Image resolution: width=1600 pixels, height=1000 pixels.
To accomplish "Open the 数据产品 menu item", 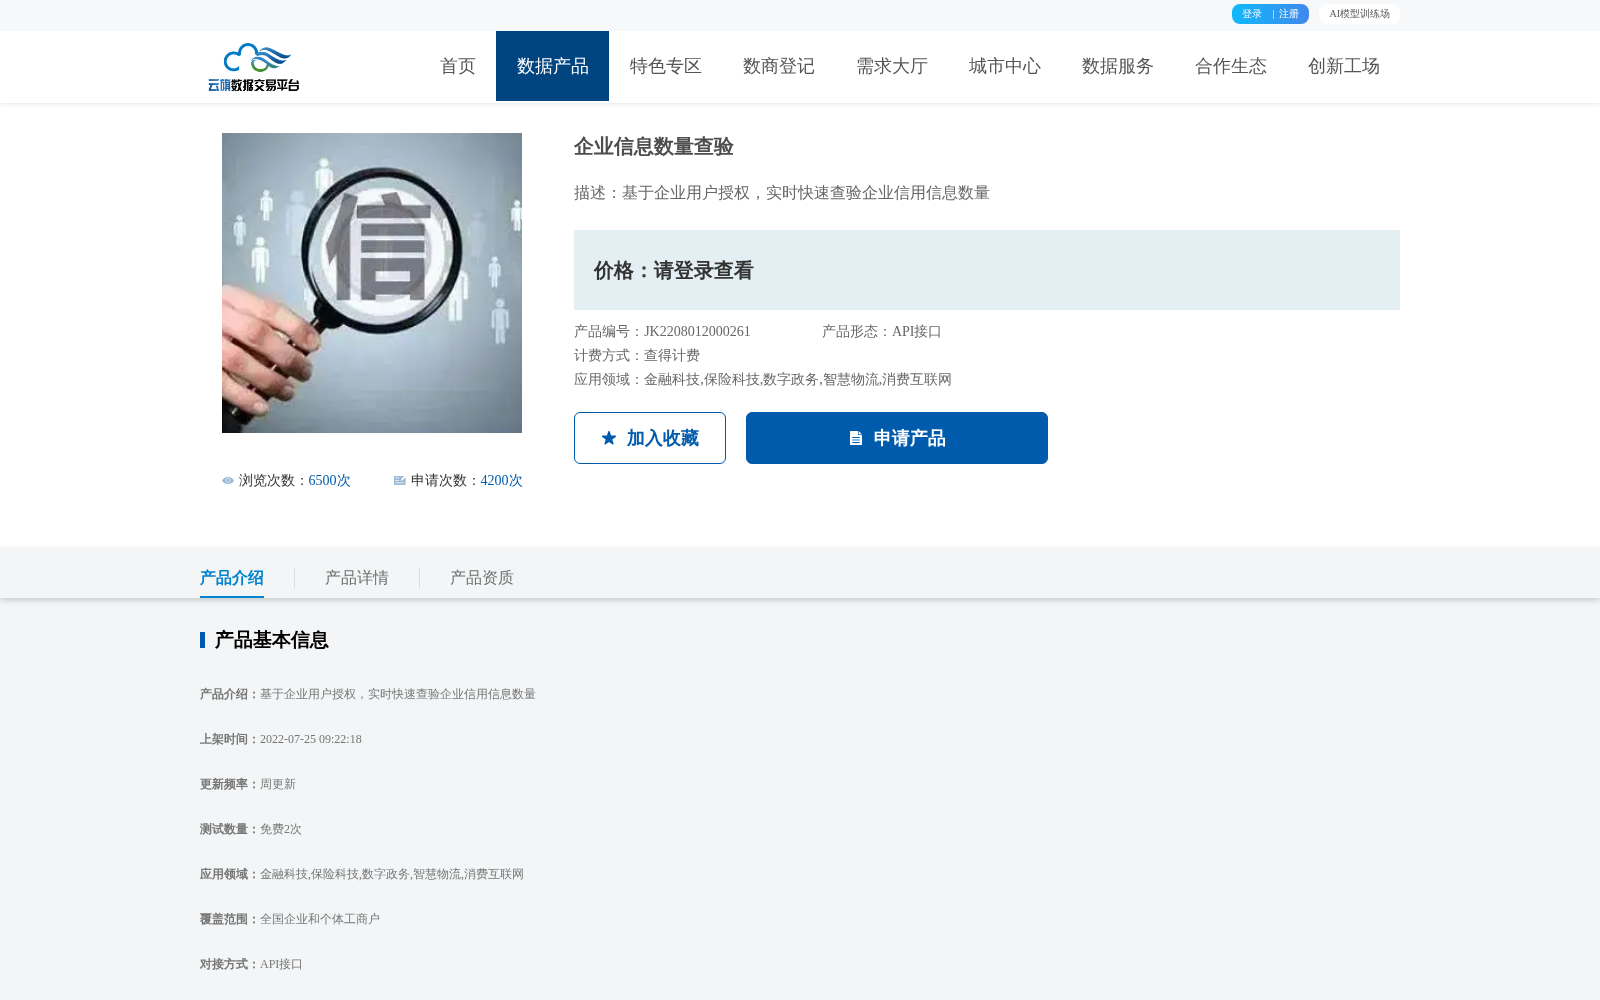I will (x=552, y=66).
